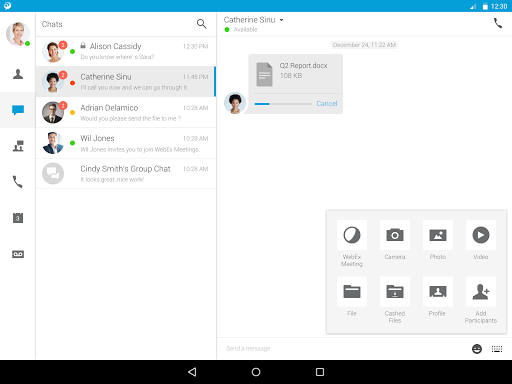Tap the group chat avatar icon

point(53,174)
